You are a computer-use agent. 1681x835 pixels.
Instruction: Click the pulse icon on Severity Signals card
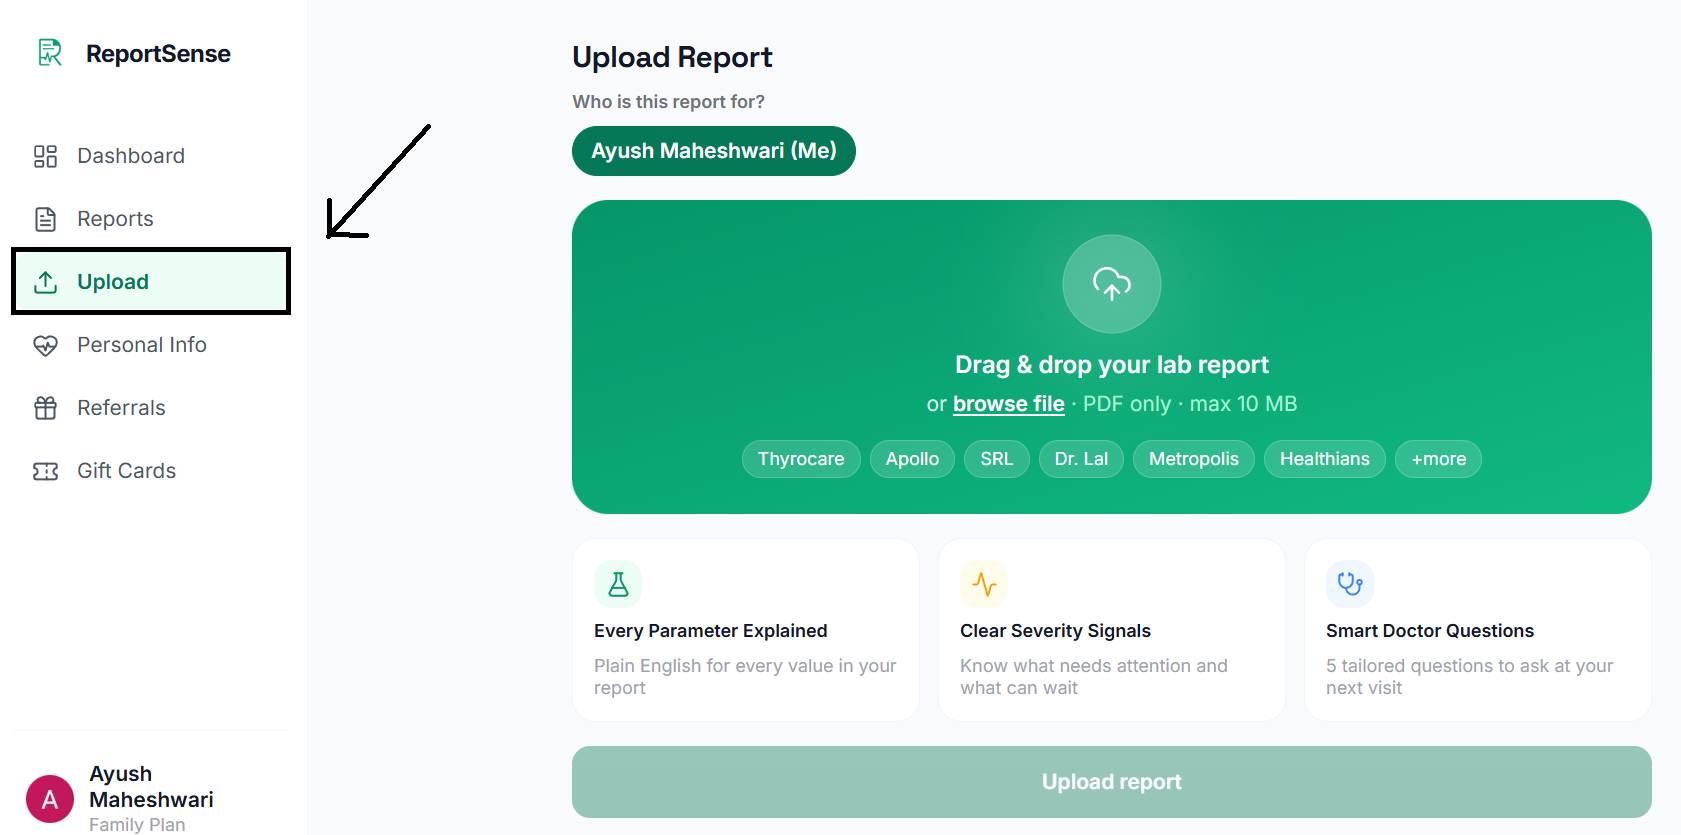click(x=984, y=584)
